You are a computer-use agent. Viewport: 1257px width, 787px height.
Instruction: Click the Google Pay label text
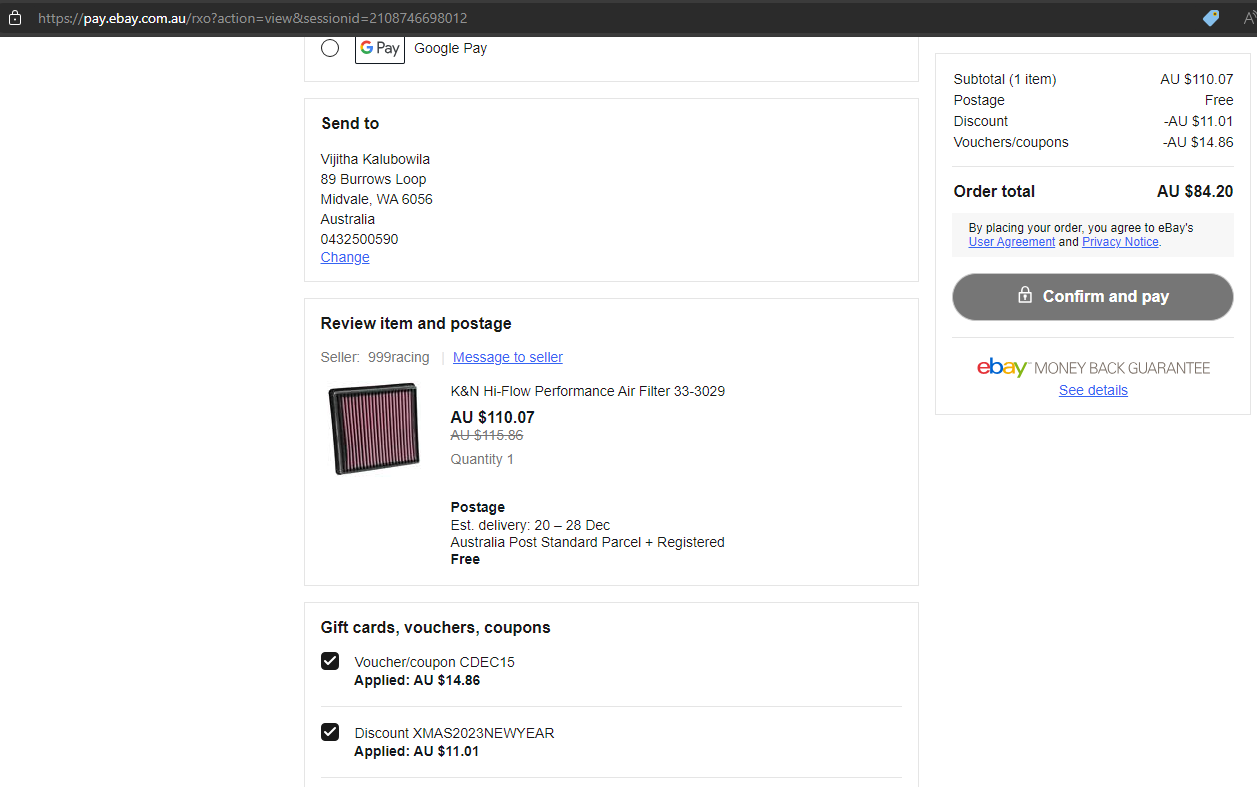[x=451, y=48]
